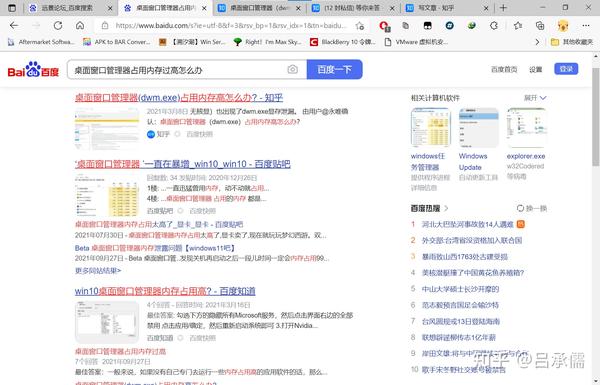
Task: Open the explorer.exe software thumbnail
Action: click(526, 127)
